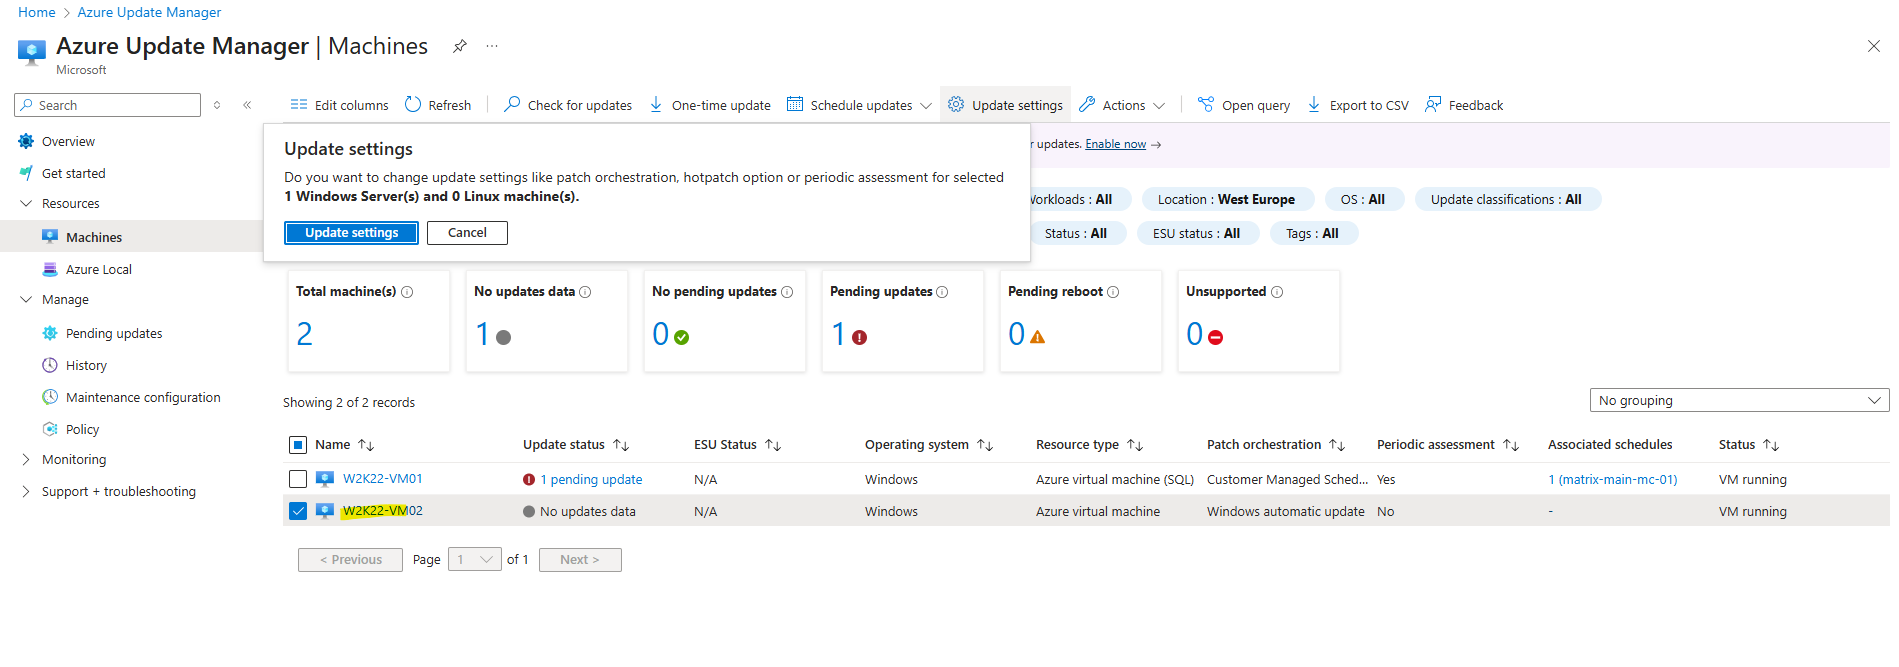Open the ellipsis more options menu
Viewport: 1899px width, 667px height.
[492, 46]
